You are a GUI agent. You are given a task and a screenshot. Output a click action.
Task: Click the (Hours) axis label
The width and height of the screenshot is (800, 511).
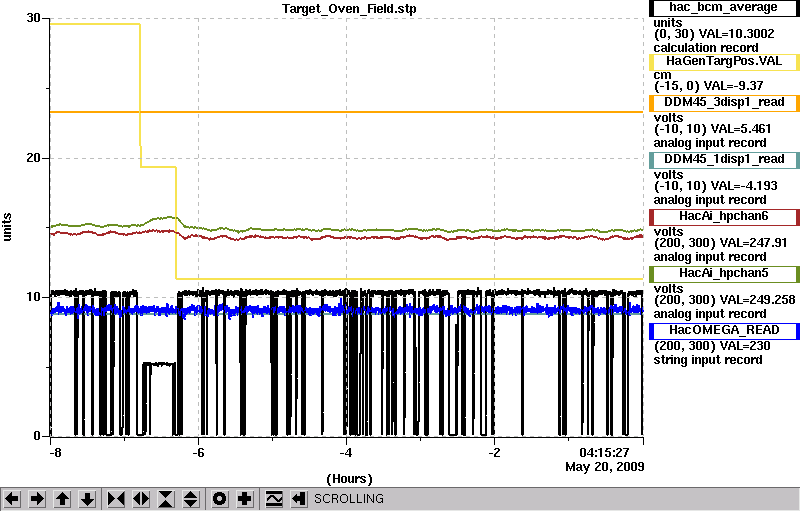click(349, 479)
